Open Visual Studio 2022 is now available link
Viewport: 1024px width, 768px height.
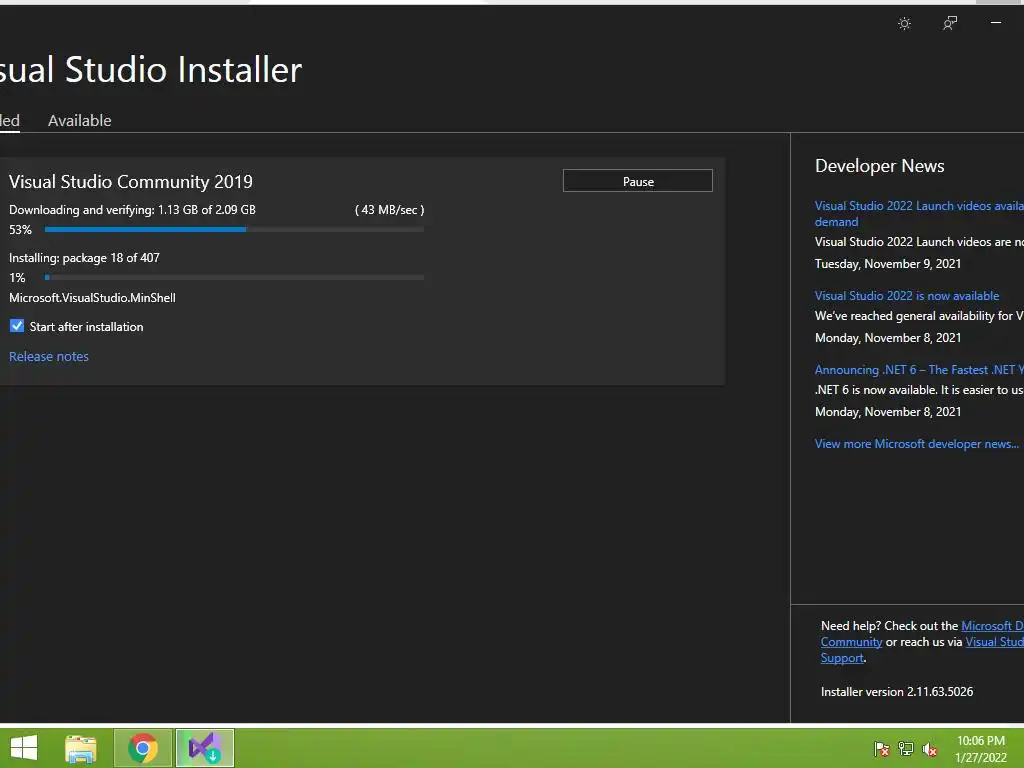[x=906, y=296]
